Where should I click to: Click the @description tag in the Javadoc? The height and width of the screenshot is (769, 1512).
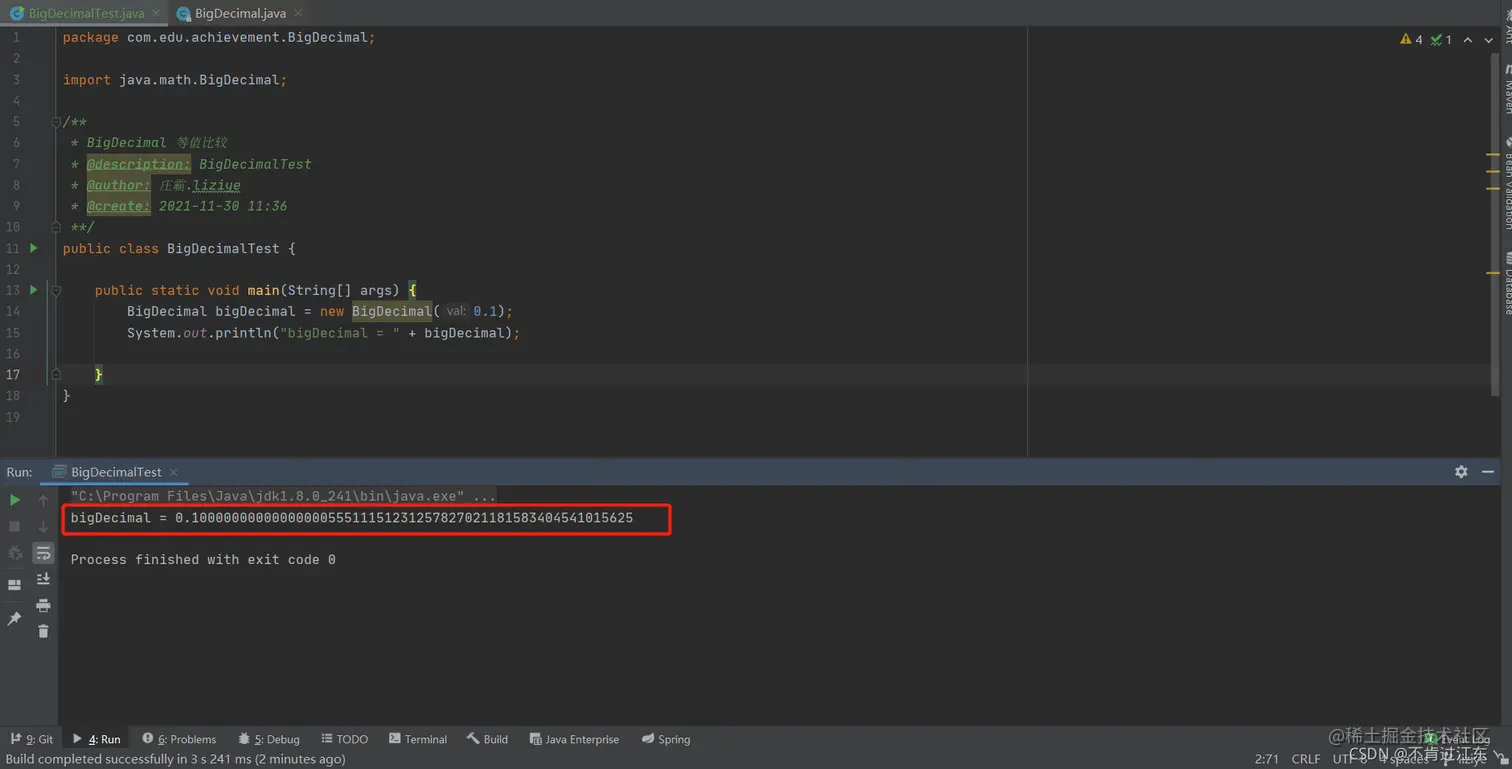tap(138, 164)
